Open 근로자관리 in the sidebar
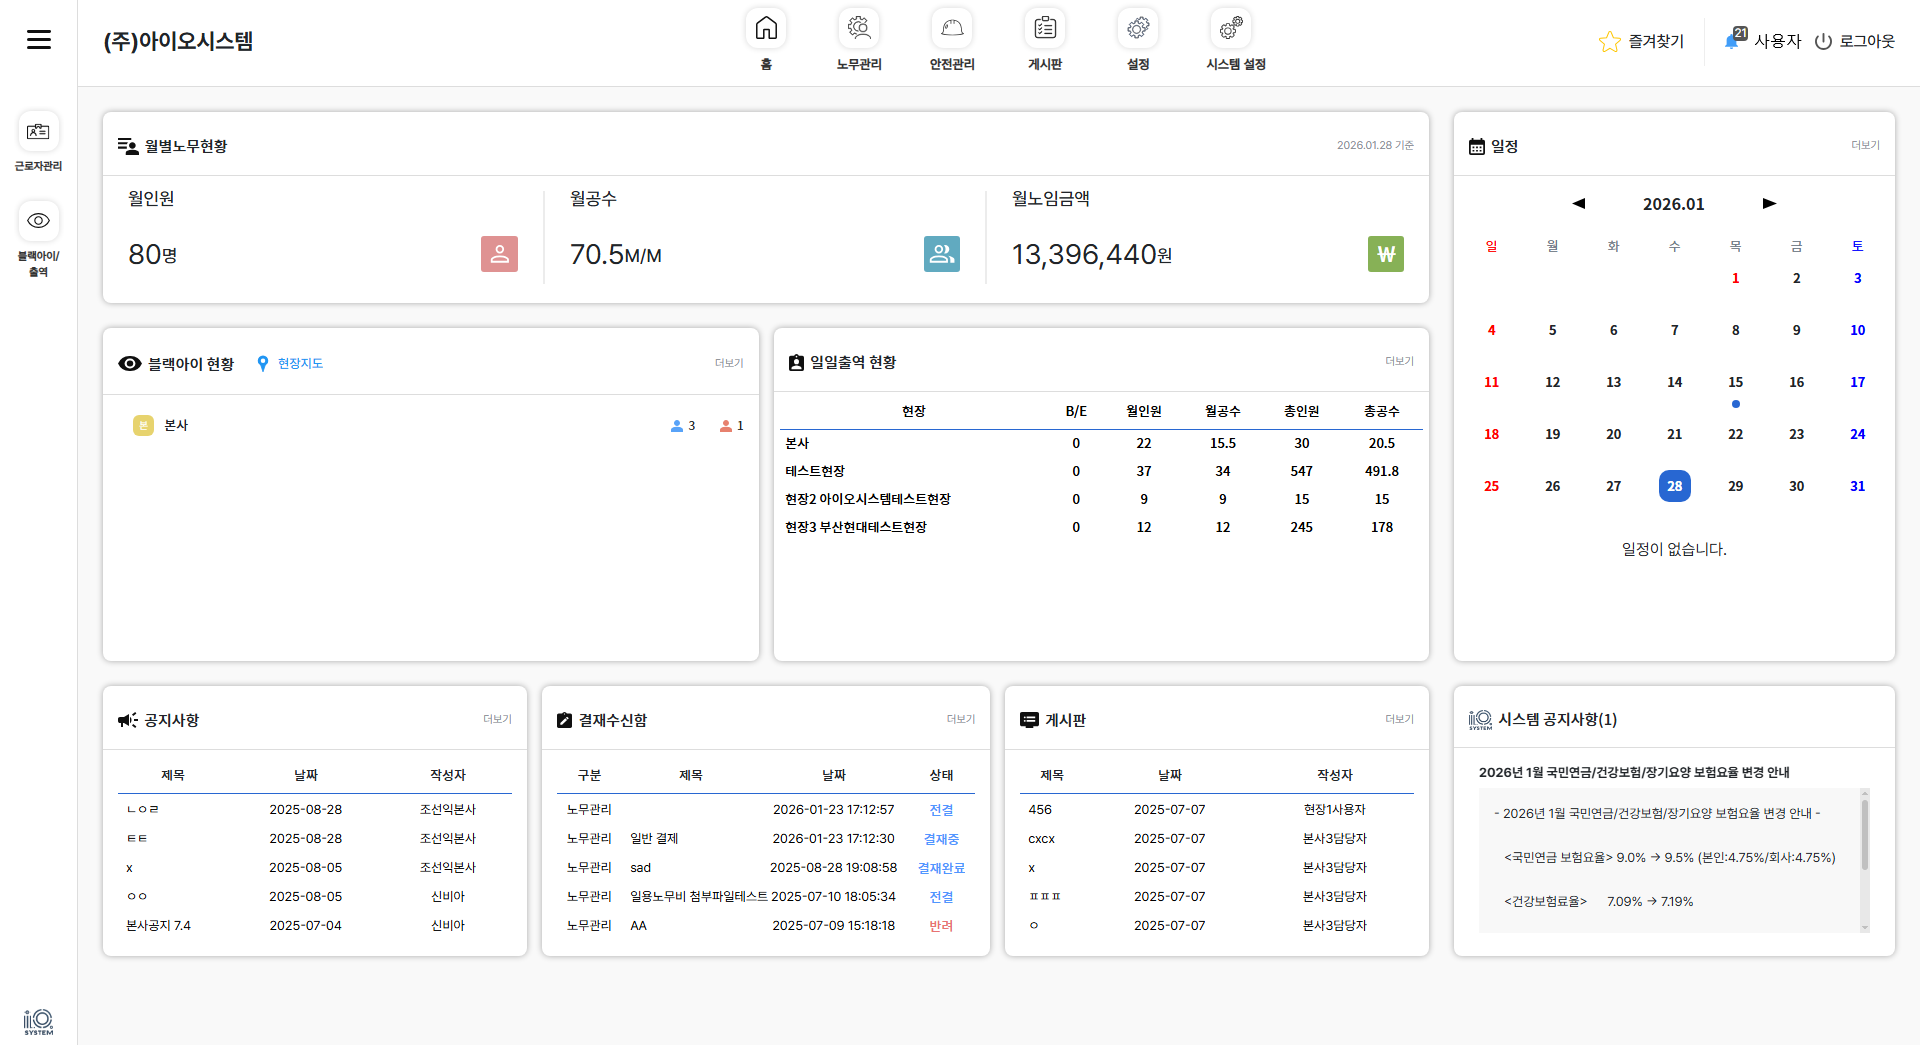Image resolution: width=1920 pixels, height=1045 pixels. [x=39, y=133]
